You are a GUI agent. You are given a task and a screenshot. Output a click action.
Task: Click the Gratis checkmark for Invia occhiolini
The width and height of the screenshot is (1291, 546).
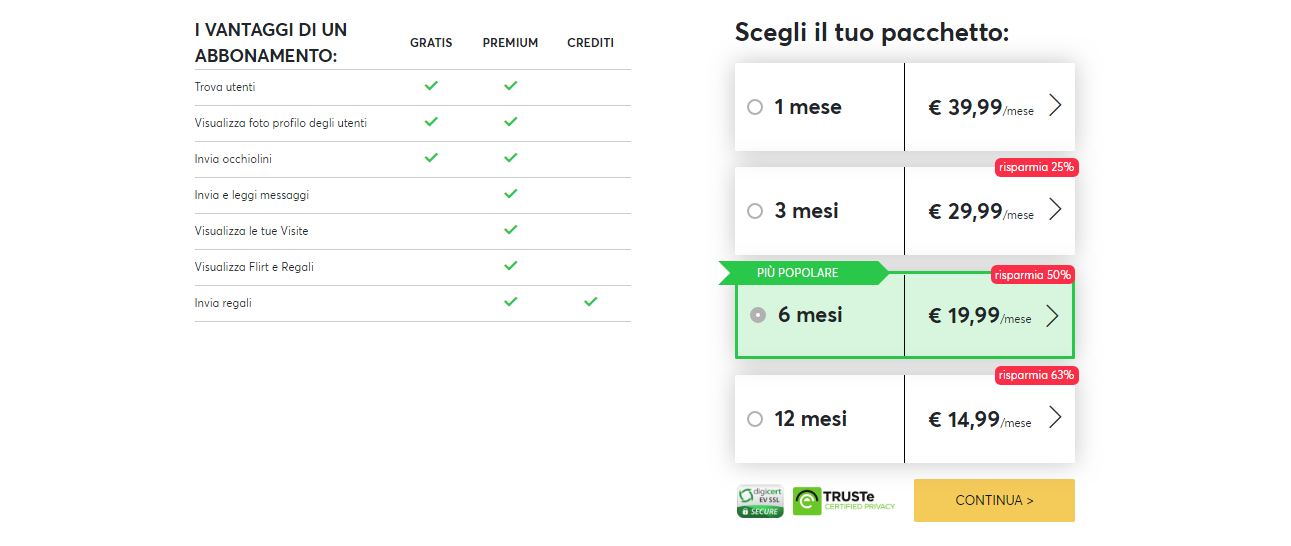[x=431, y=158]
